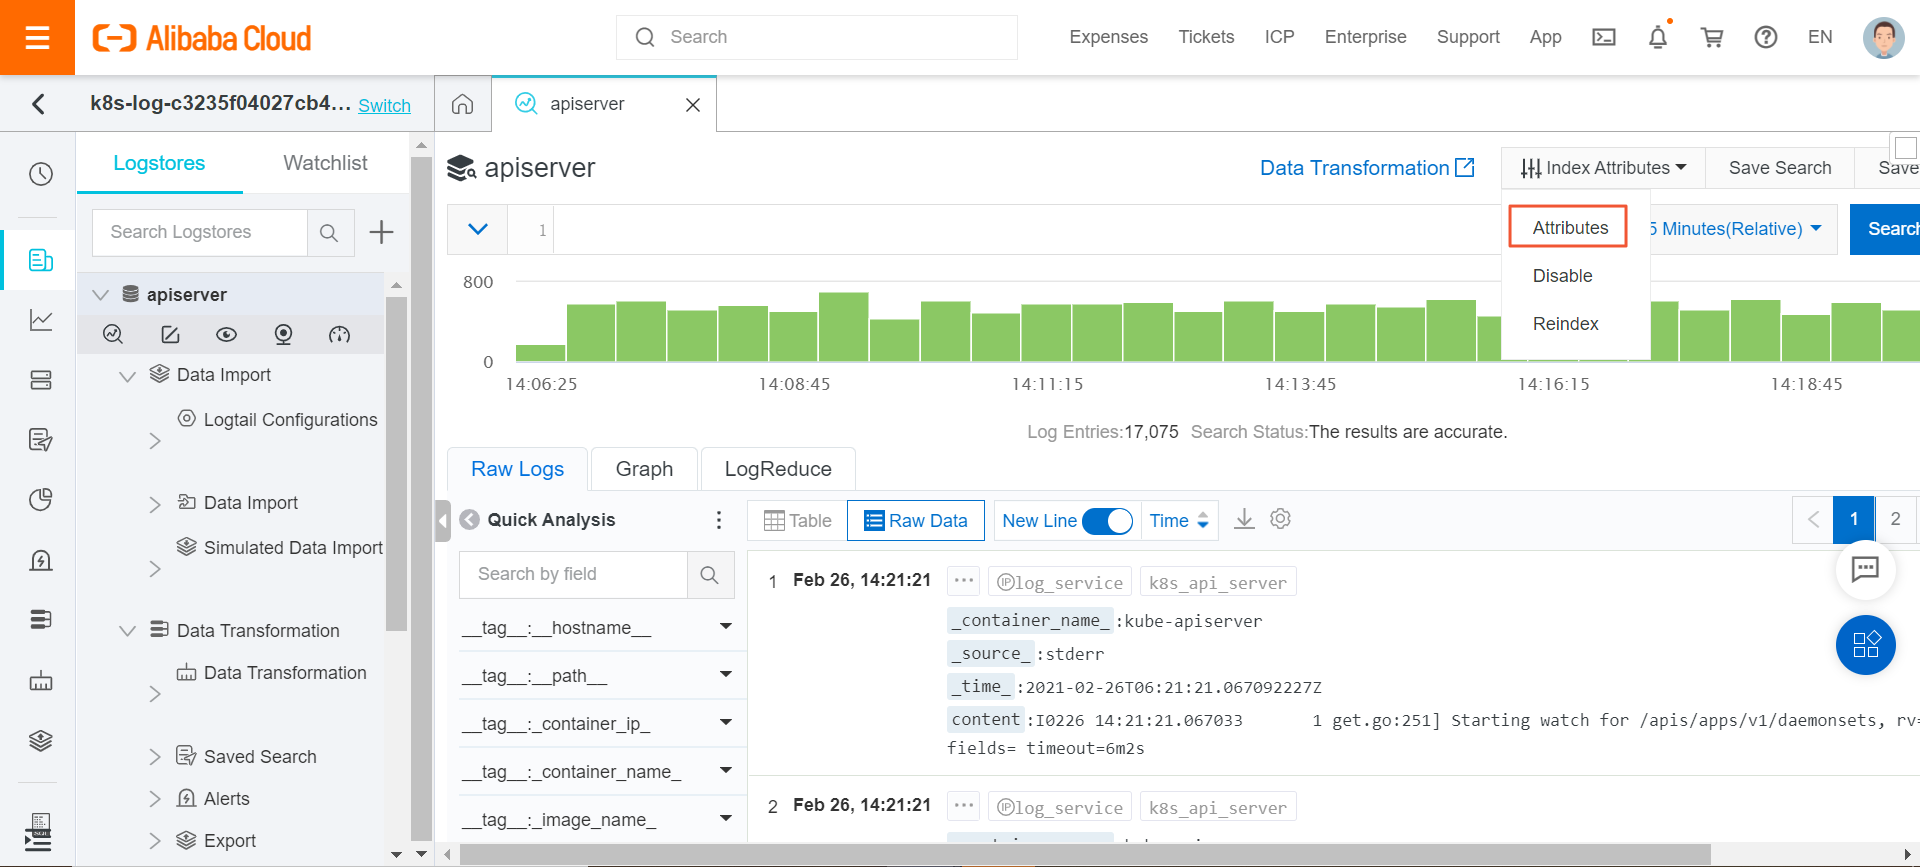
Task: Add a new Logstore with plus icon
Action: coord(381,232)
